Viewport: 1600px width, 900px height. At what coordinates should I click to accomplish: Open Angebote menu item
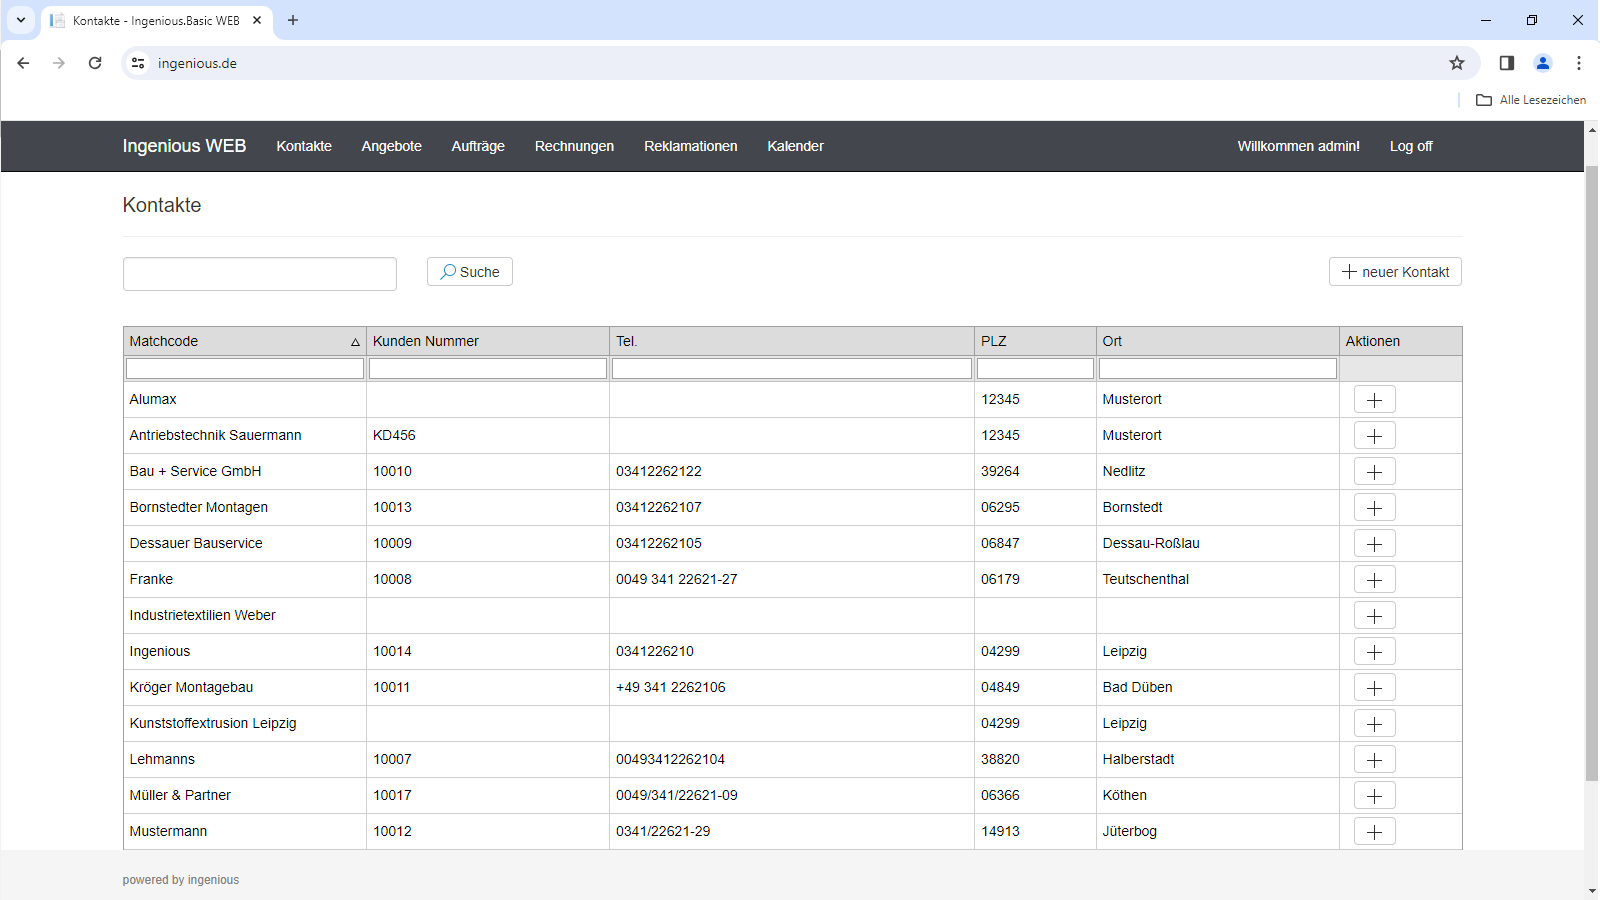coord(392,146)
